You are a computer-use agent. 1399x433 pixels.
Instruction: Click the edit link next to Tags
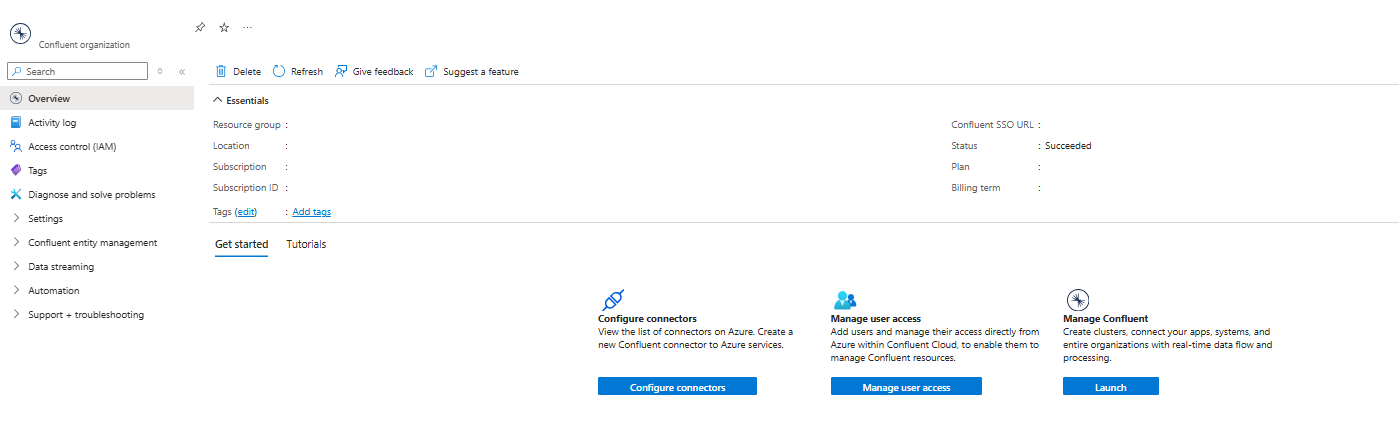point(246,212)
